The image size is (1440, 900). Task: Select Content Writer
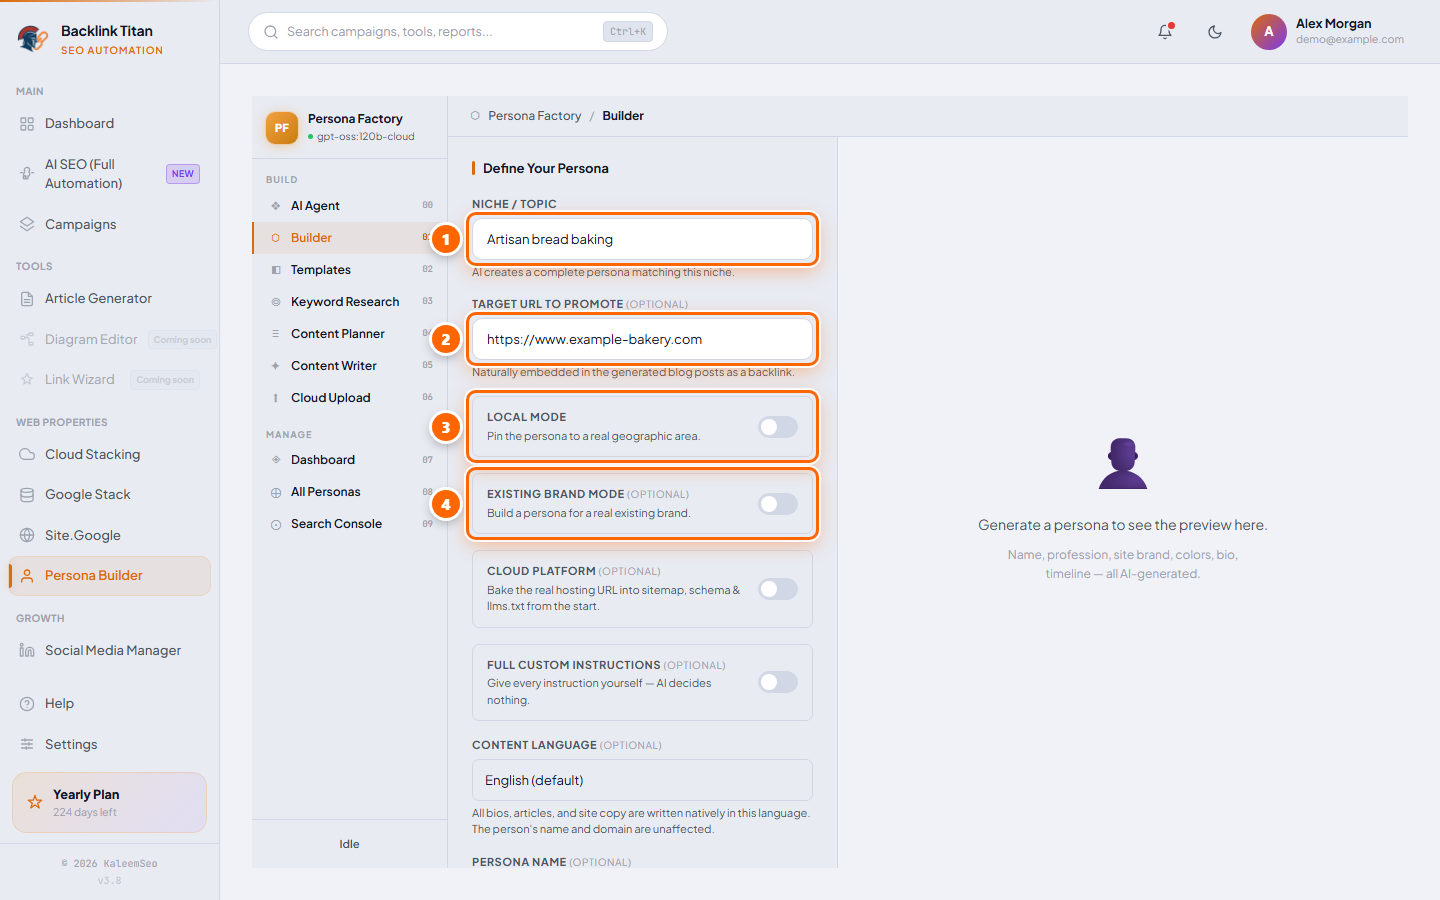tap(350, 366)
